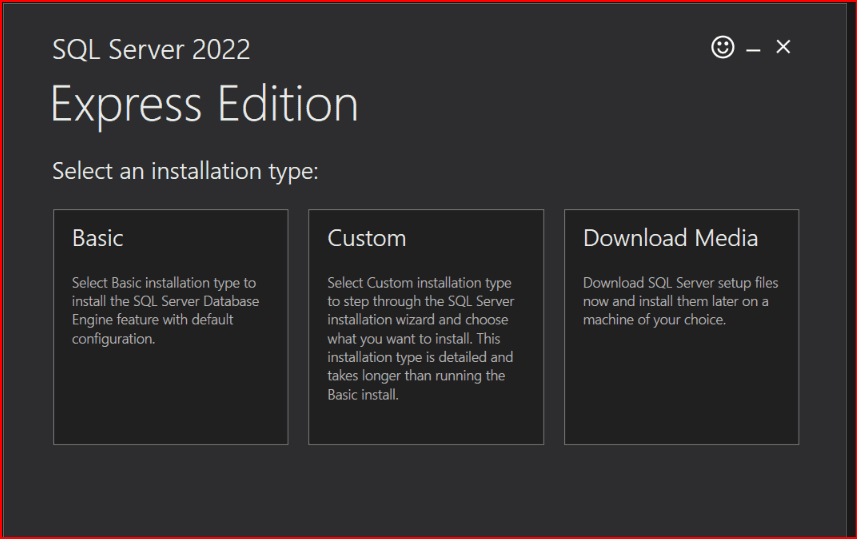857x539 pixels.
Task: Click the Custom tile's description paragraph
Action: pyautogui.click(x=420, y=339)
